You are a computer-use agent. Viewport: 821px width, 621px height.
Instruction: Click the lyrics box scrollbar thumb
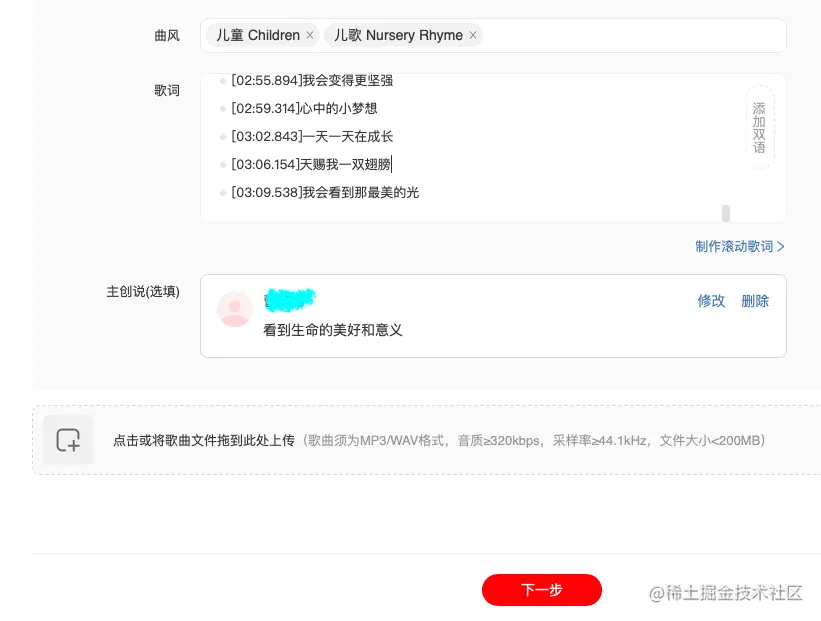[726, 213]
